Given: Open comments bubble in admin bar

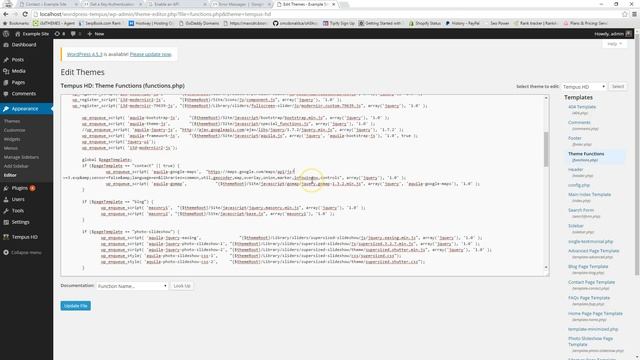Looking at the screenshot, I should pyautogui.click(x=76, y=34).
